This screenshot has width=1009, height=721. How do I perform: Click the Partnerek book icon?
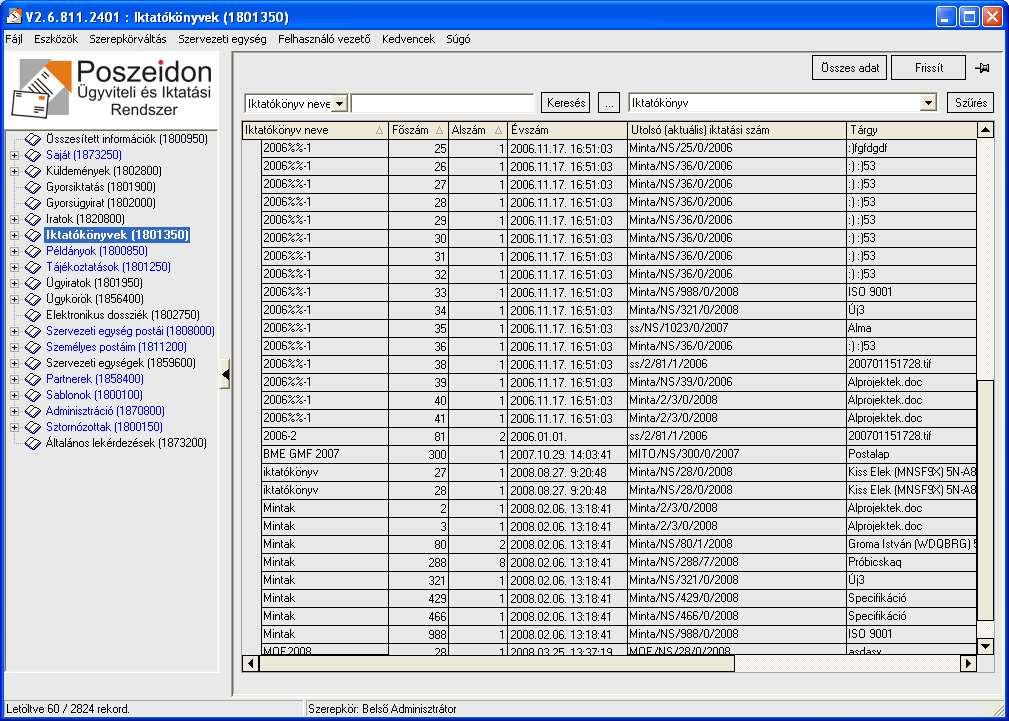point(33,379)
